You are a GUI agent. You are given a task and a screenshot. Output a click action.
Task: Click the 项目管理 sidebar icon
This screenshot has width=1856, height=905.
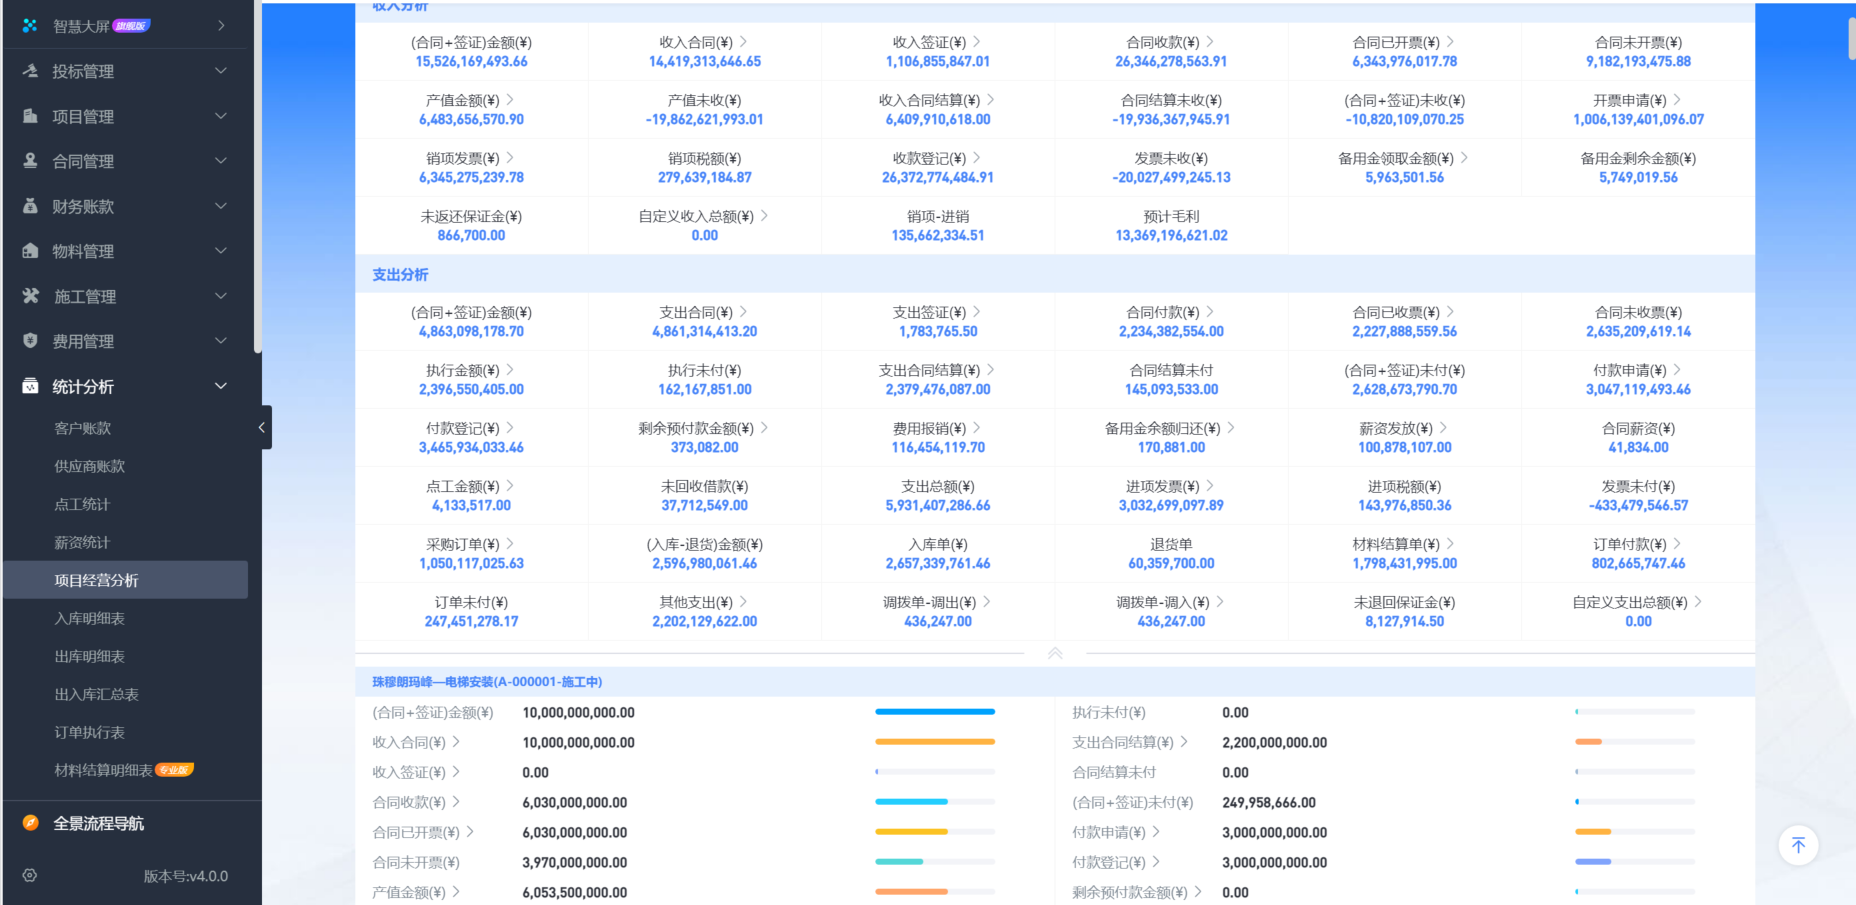tap(30, 116)
